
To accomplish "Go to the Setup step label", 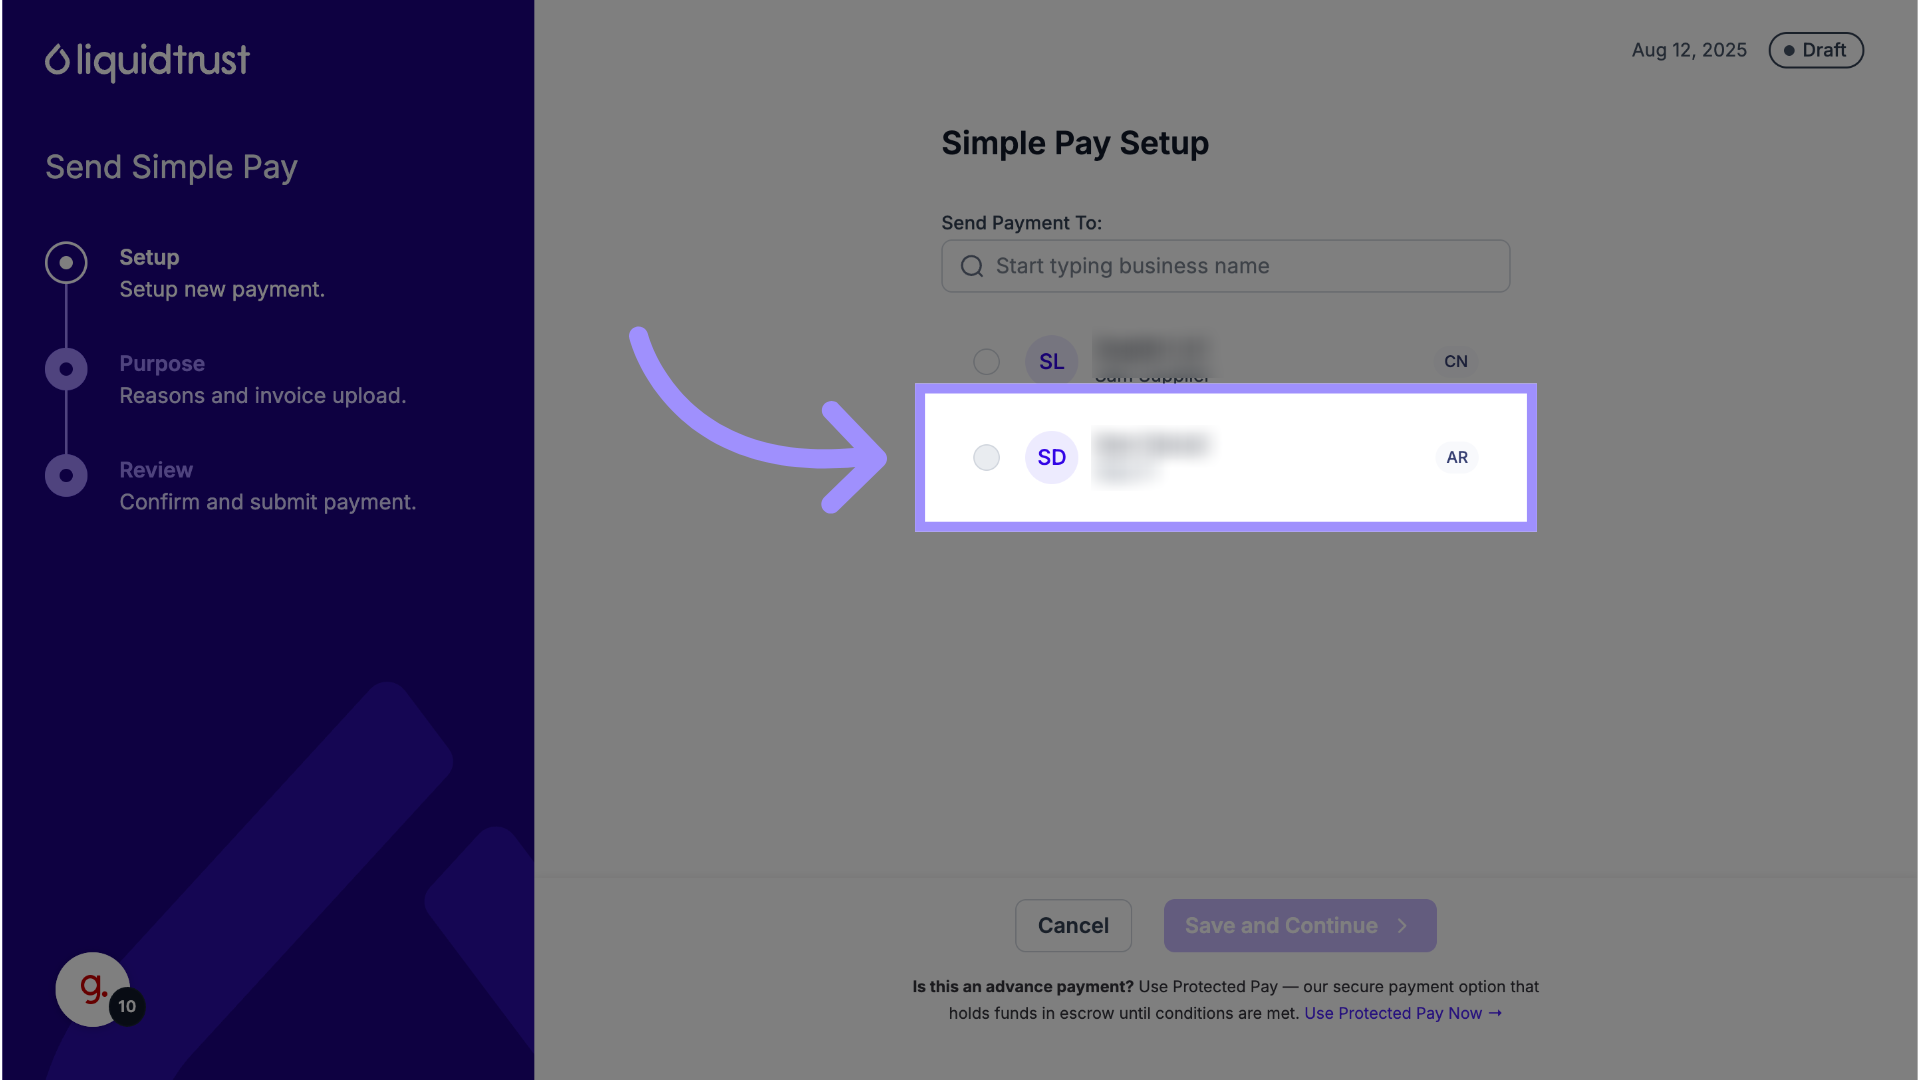I will (149, 258).
